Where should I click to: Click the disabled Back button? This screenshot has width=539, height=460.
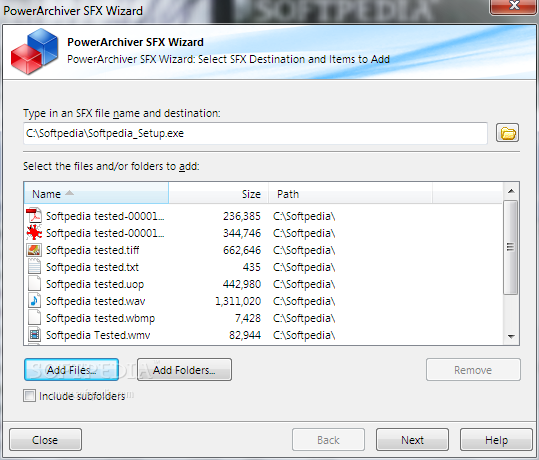[328, 440]
